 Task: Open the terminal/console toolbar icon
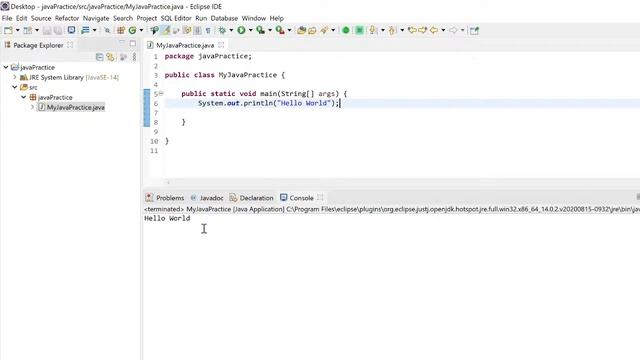click(71, 30)
